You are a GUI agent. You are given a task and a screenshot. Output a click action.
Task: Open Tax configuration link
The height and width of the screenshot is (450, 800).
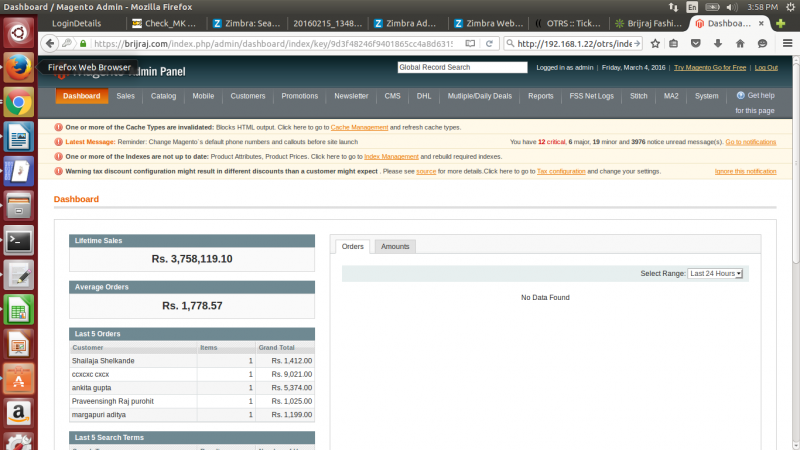pos(561,171)
